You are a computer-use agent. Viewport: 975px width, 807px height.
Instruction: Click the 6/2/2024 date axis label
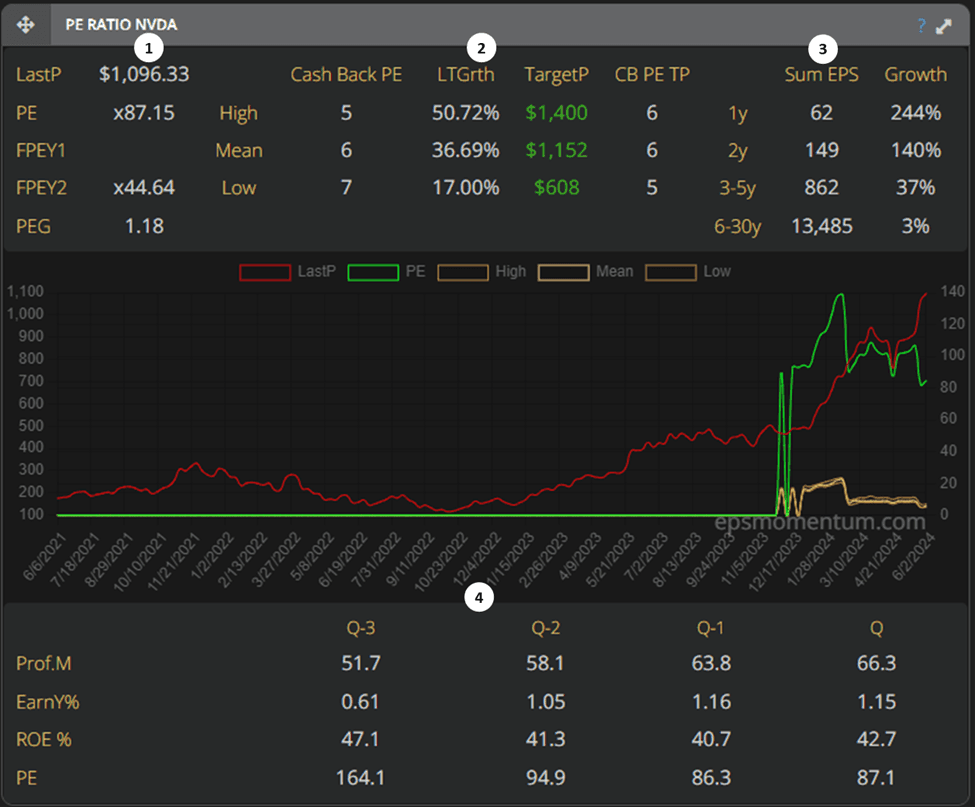coord(914,556)
